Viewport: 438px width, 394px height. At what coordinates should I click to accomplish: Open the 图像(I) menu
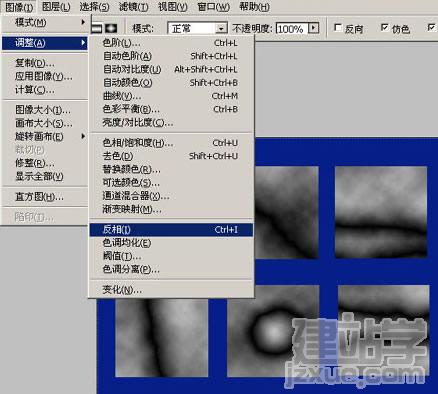(19, 7)
